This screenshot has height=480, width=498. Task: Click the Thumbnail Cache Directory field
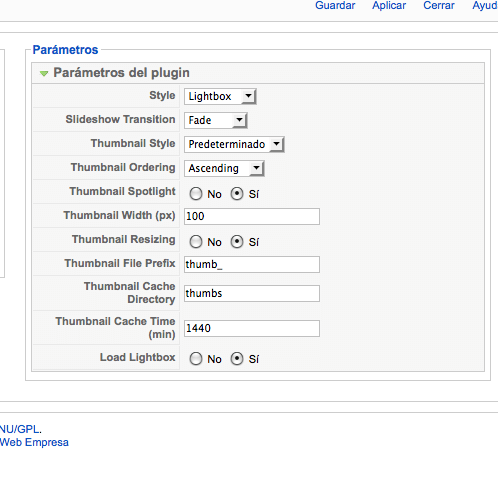pos(252,293)
